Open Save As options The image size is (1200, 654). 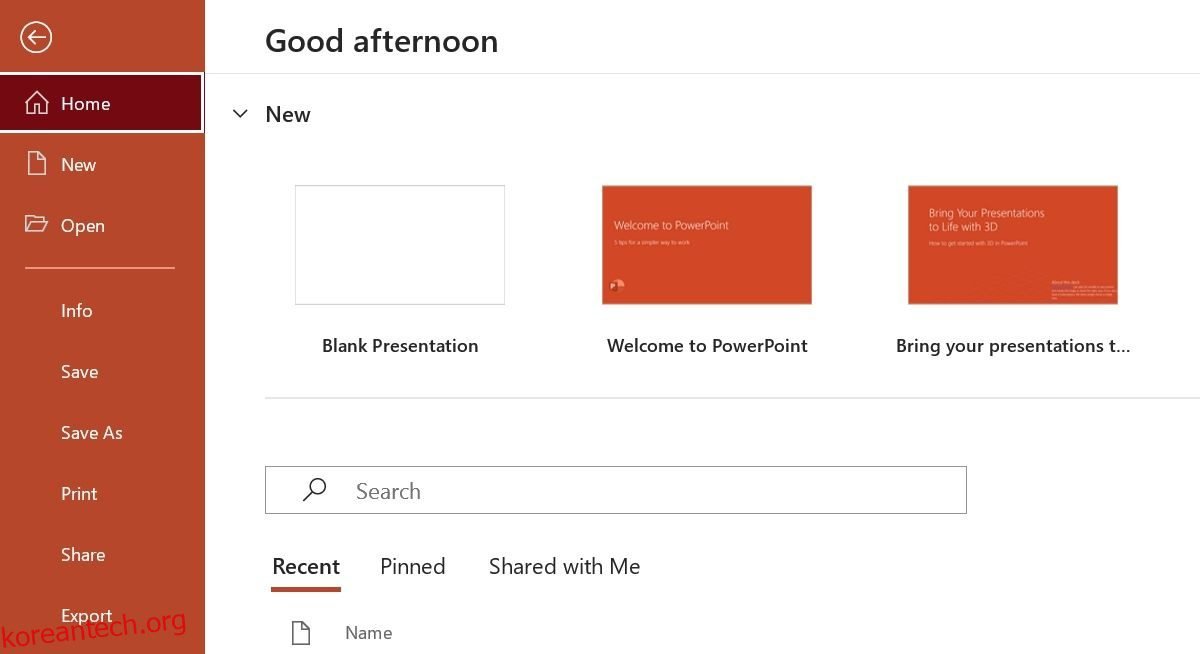[91, 432]
